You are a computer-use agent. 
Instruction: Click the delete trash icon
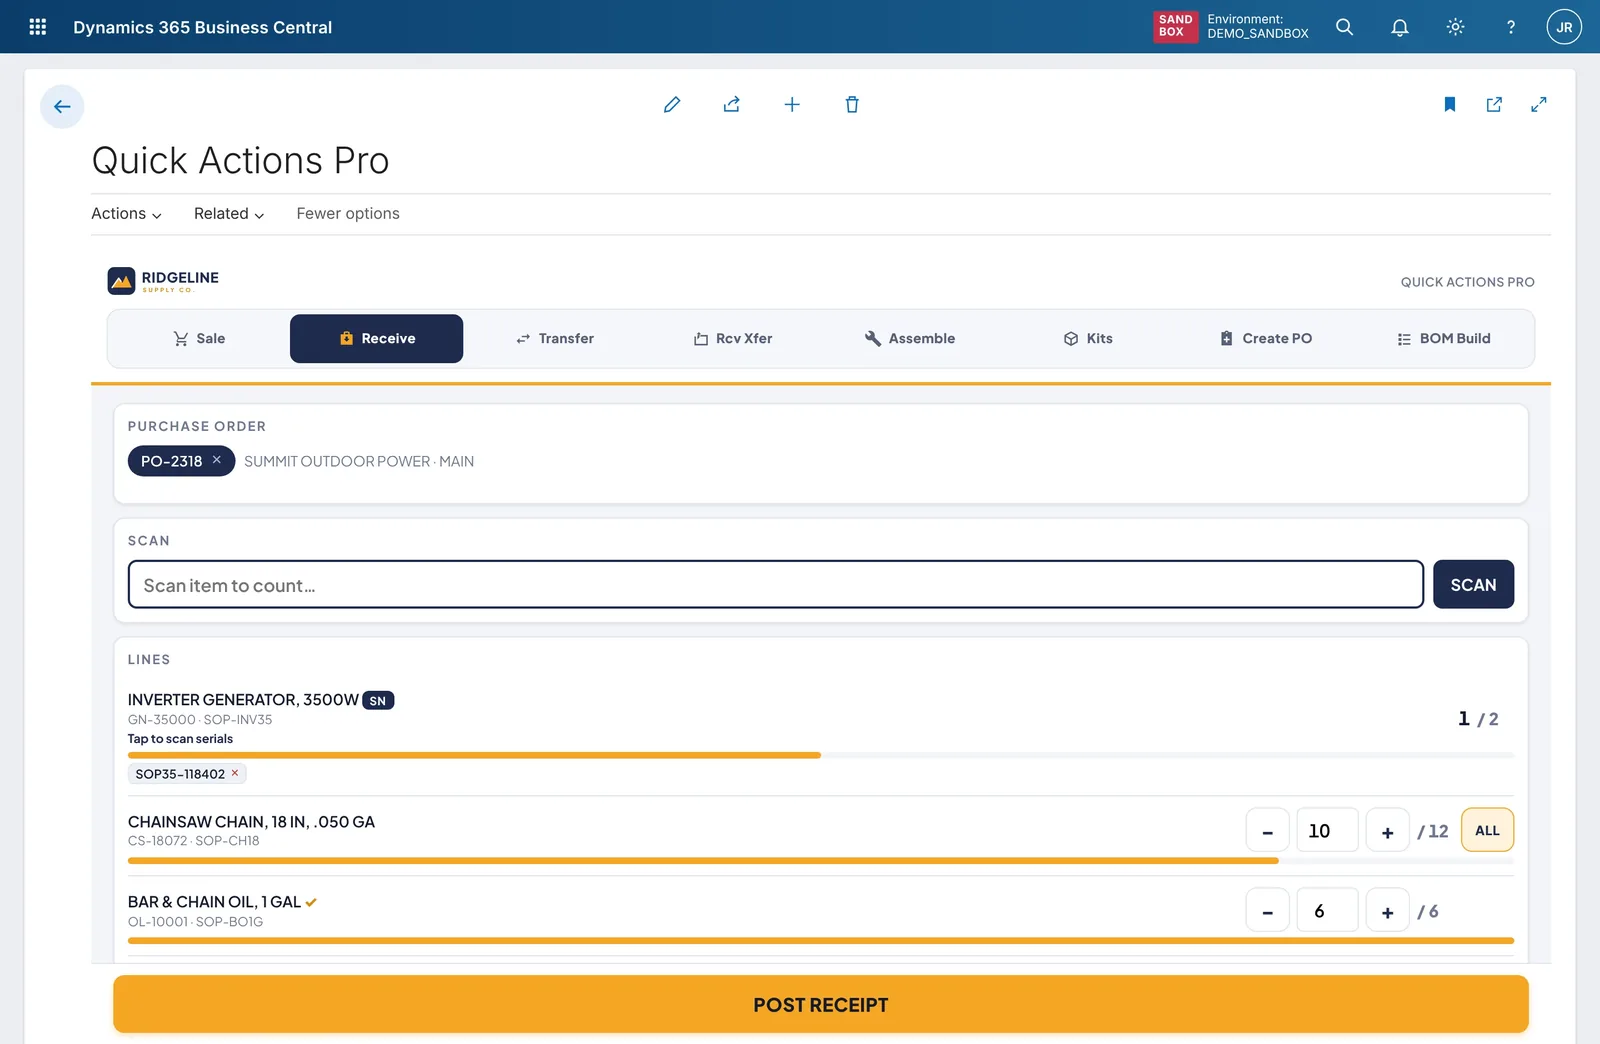pyautogui.click(x=852, y=104)
